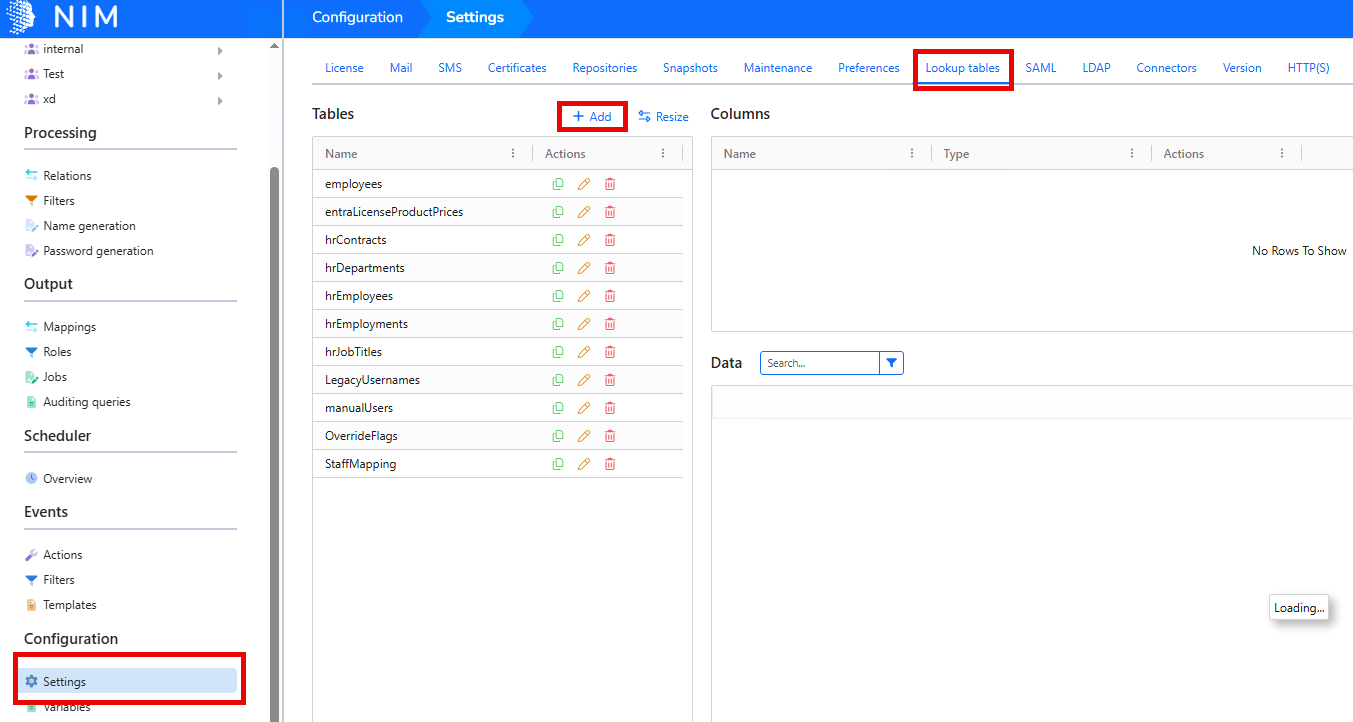Image resolution: width=1353 pixels, height=722 pixels.
Task: Copy the hrJobTitles table
Action: (x=558, y=352)
